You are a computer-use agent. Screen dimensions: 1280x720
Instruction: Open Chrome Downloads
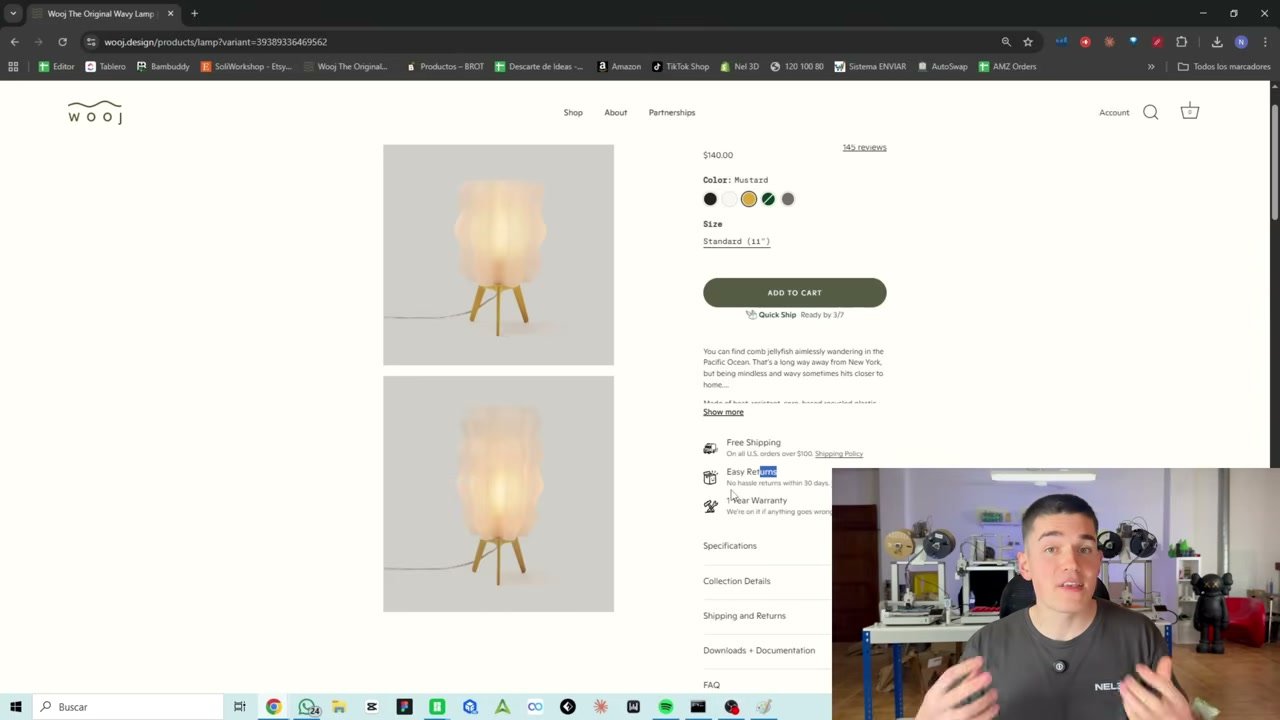pos(1217,42)
